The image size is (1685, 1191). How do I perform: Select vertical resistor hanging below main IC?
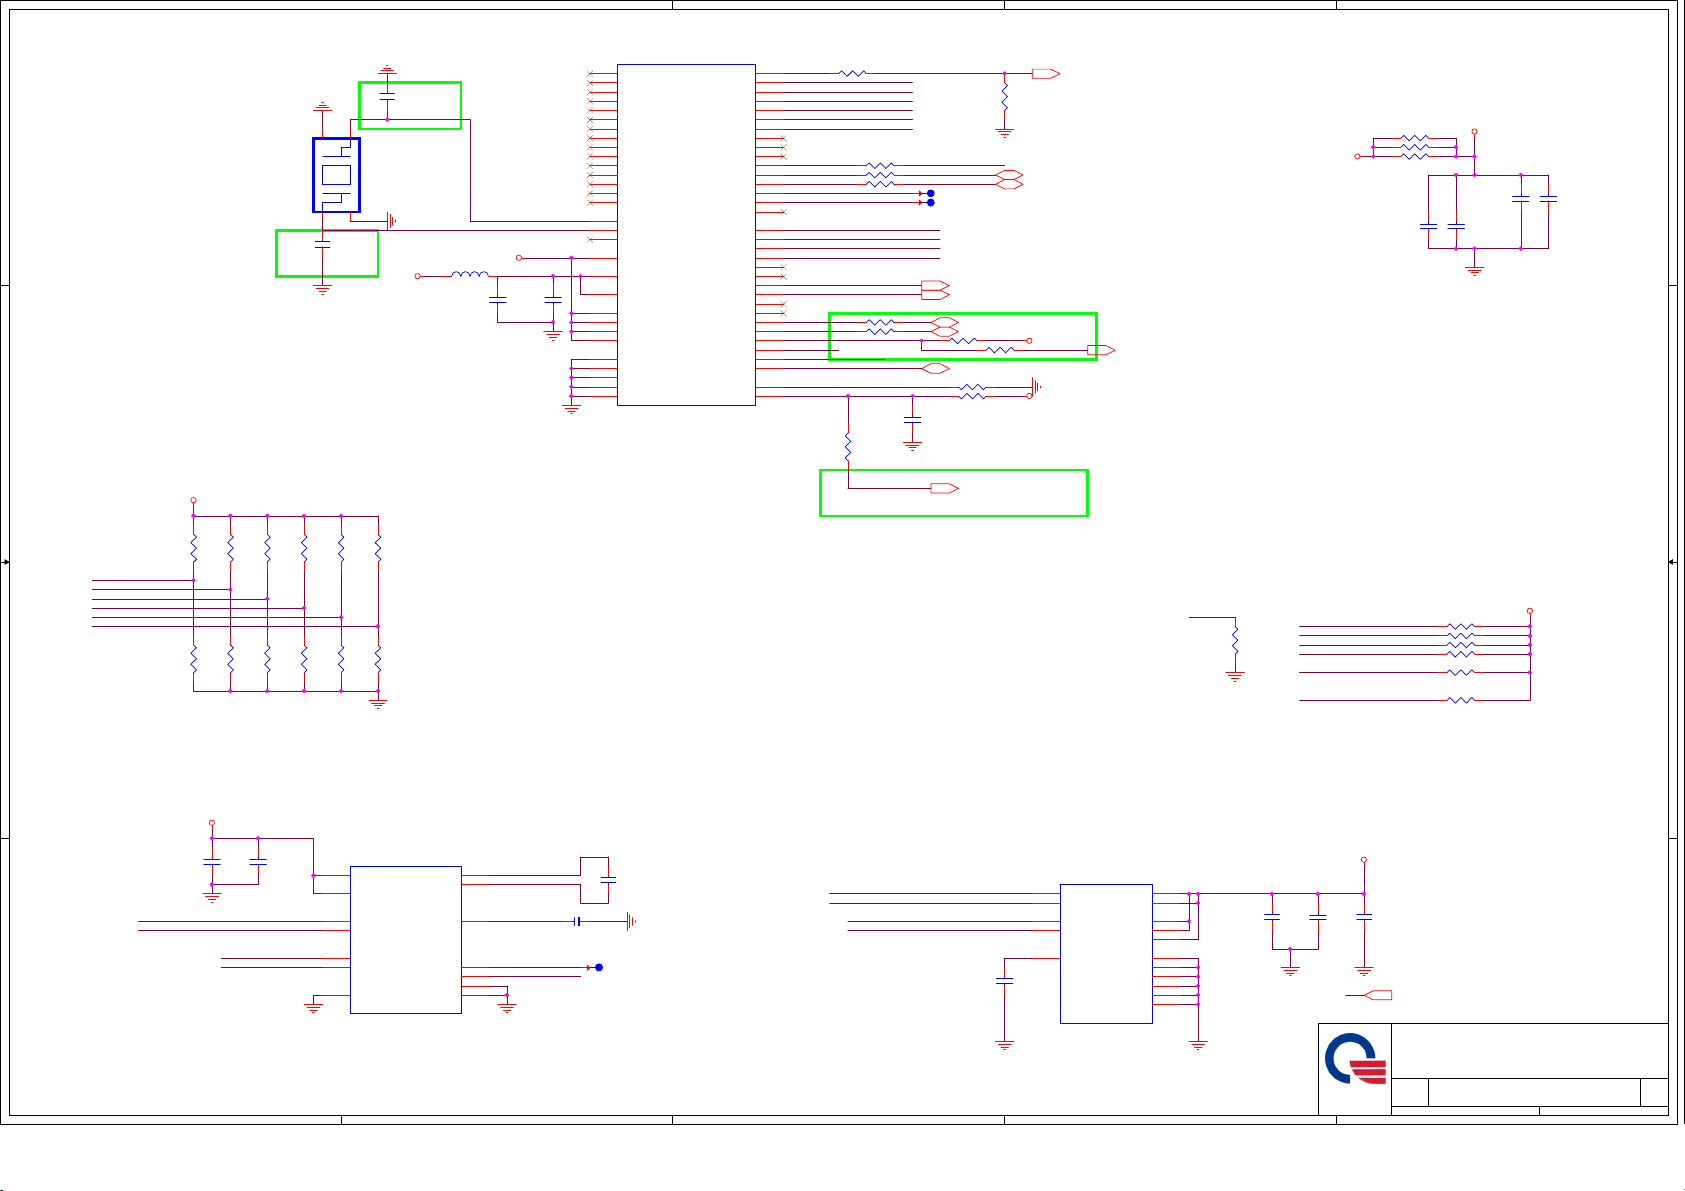click(848, 446)
